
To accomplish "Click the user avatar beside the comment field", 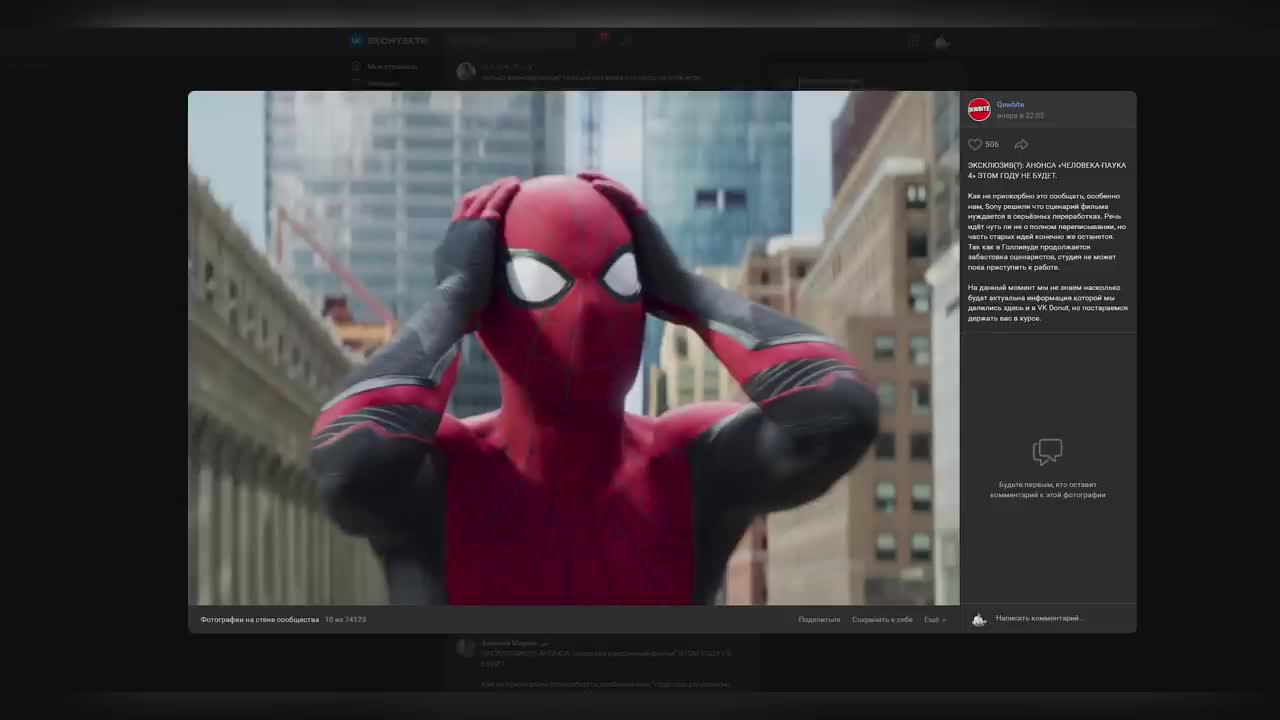I will click(x=979, y=619).
